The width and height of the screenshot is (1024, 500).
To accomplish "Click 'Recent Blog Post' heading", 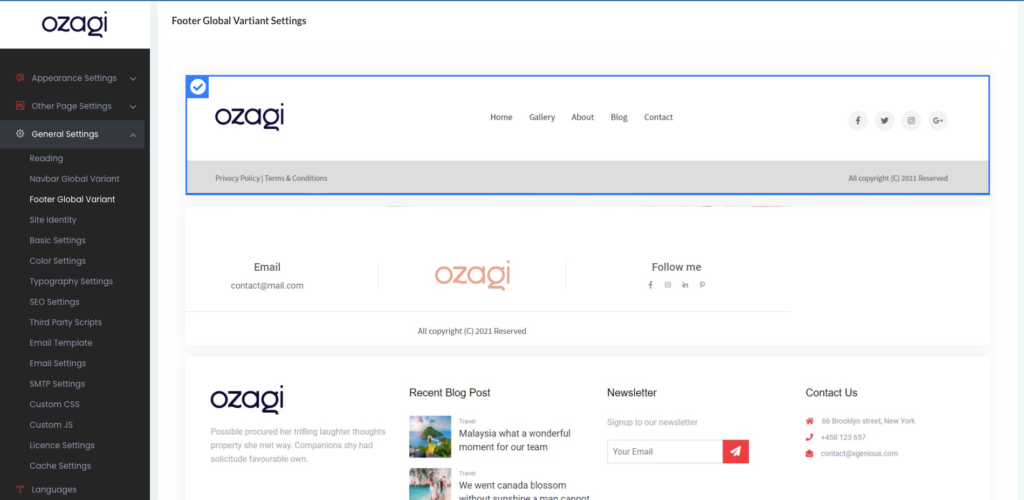I will tap(449, 393).
